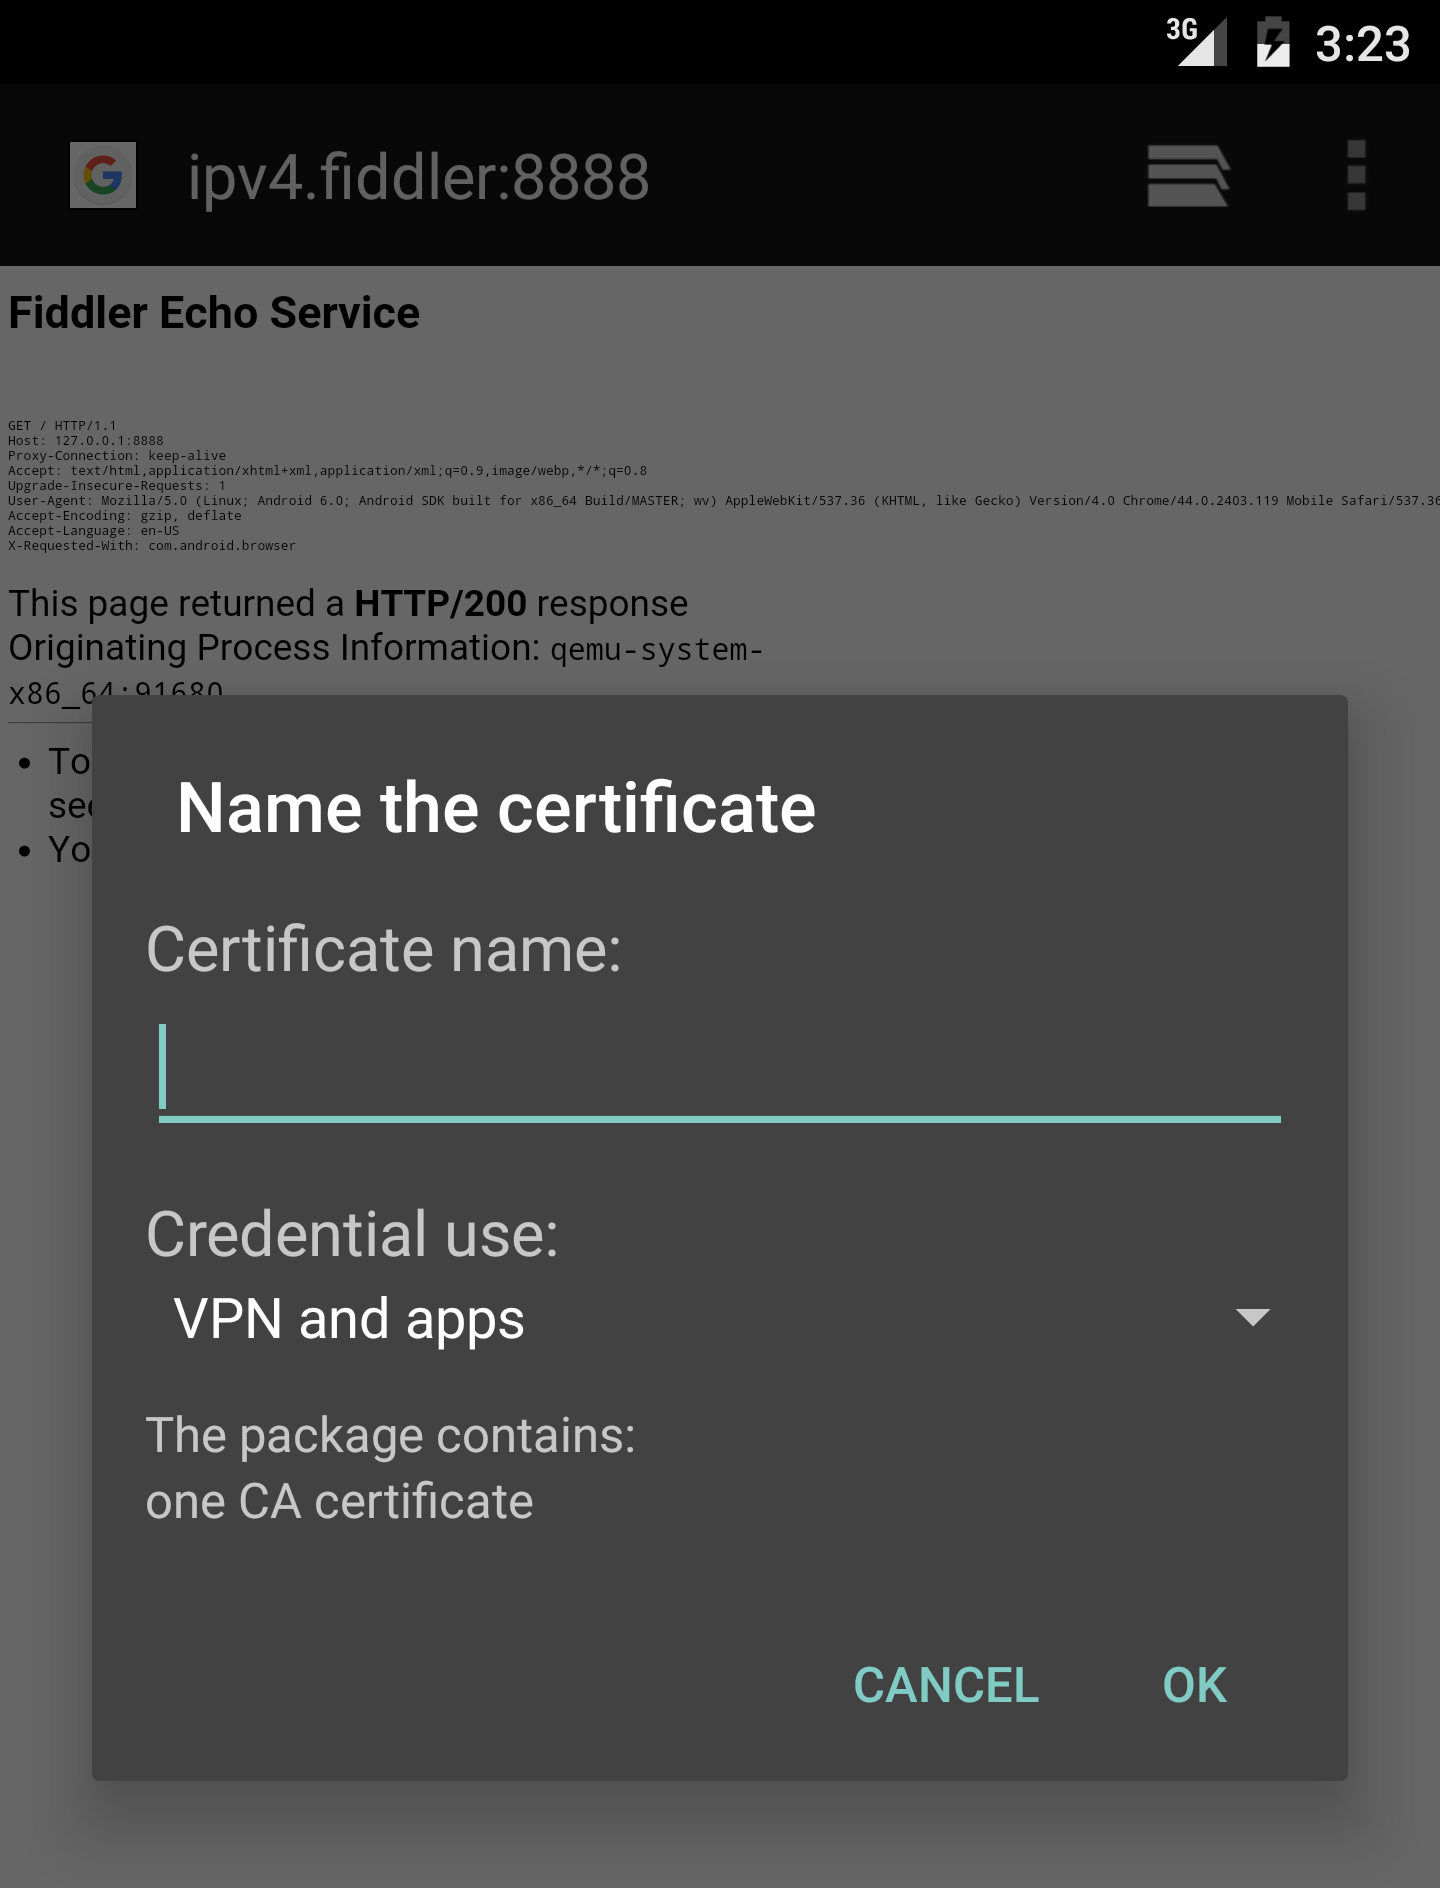Tap the 3G signal strength icon
The width and height of the screenshot is (1440, 1888).
[x=1197, y=42]
